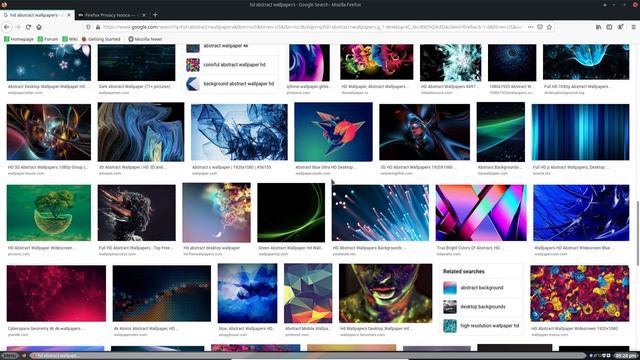Open the blue polygon Abstract Wallpapers HD image
Viewport: 640px width, 360px height.
tap(247, 293)
